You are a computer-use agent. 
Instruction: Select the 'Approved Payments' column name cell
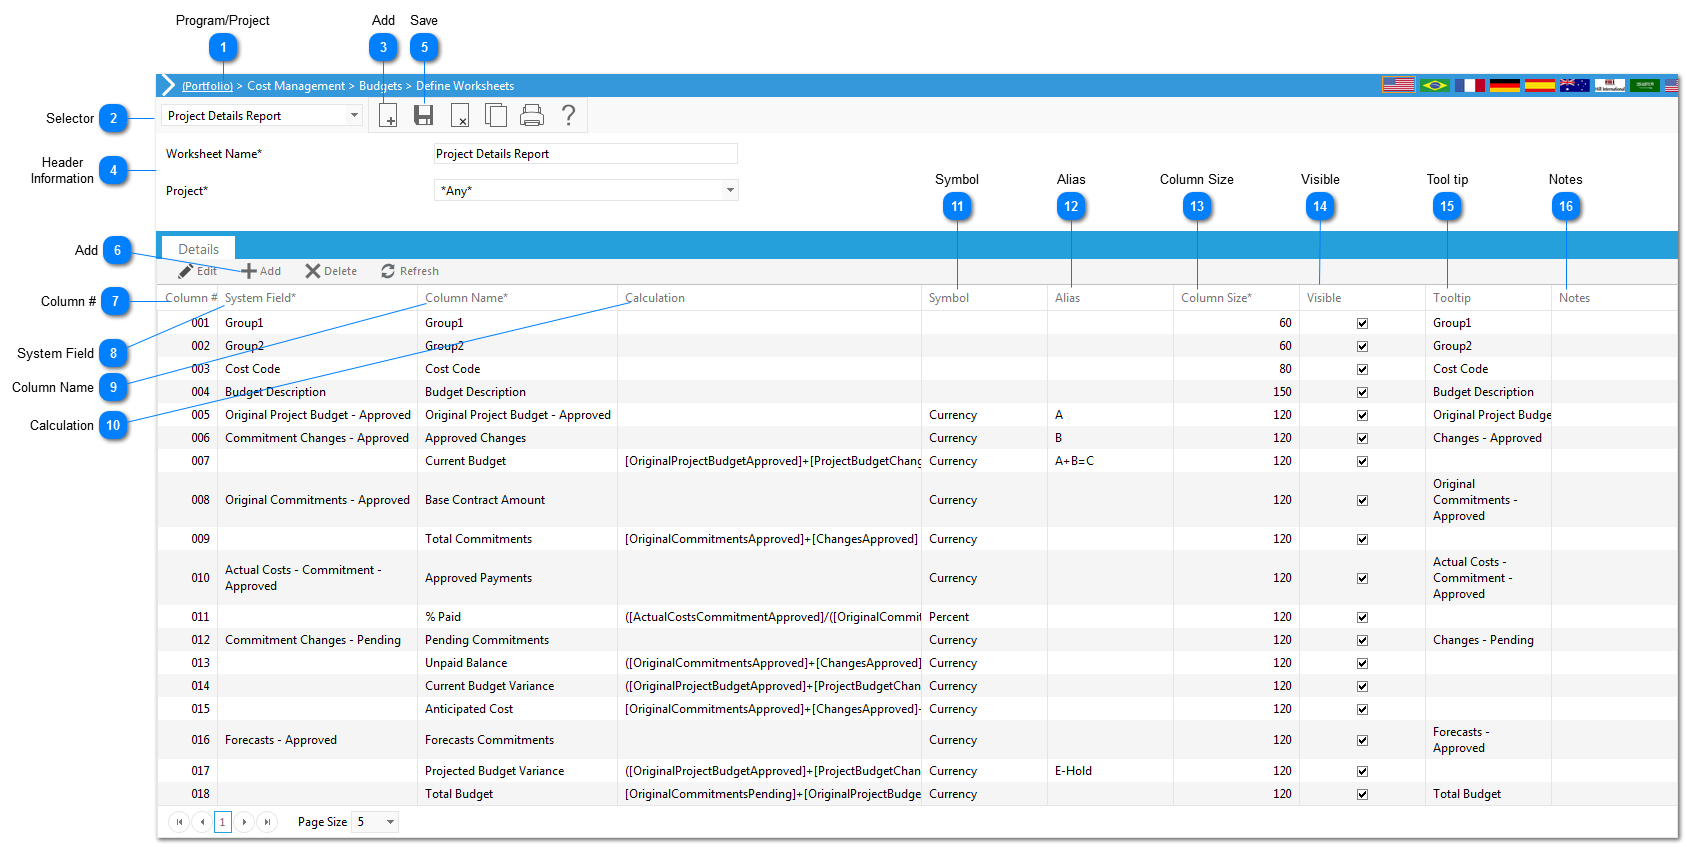tap(478, 578)
